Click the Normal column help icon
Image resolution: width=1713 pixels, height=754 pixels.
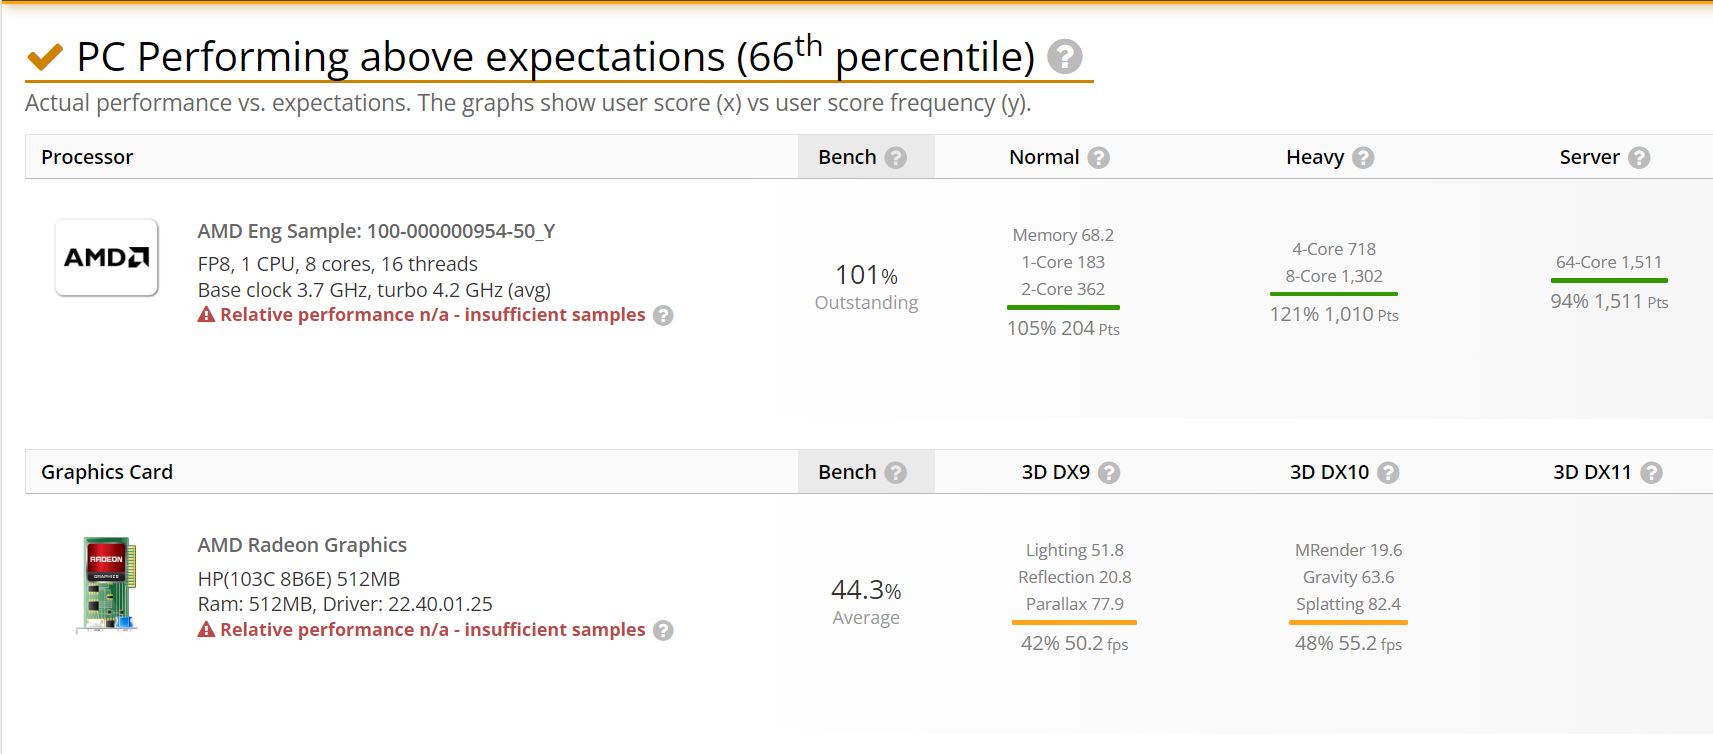click(x=1099, y=158)
